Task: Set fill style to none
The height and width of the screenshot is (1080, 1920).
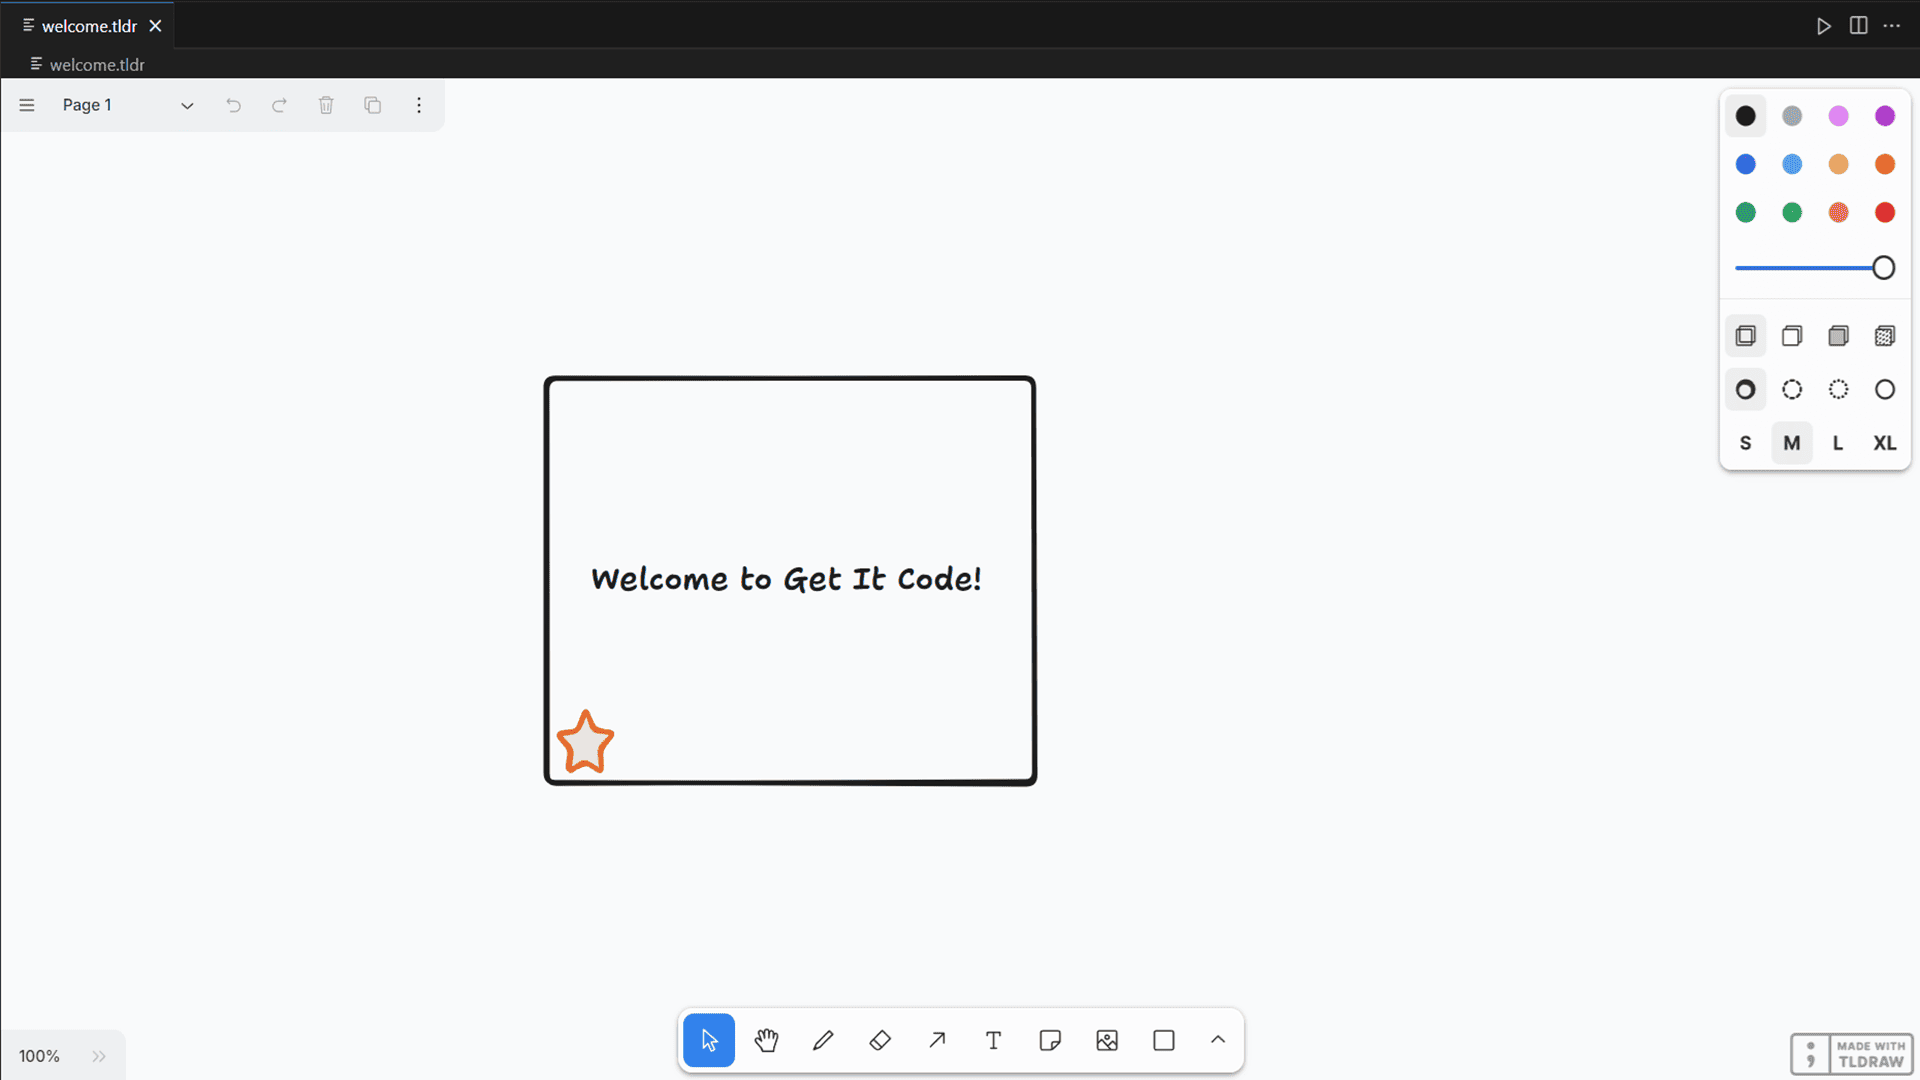Action: click(x=1745, y=336)
